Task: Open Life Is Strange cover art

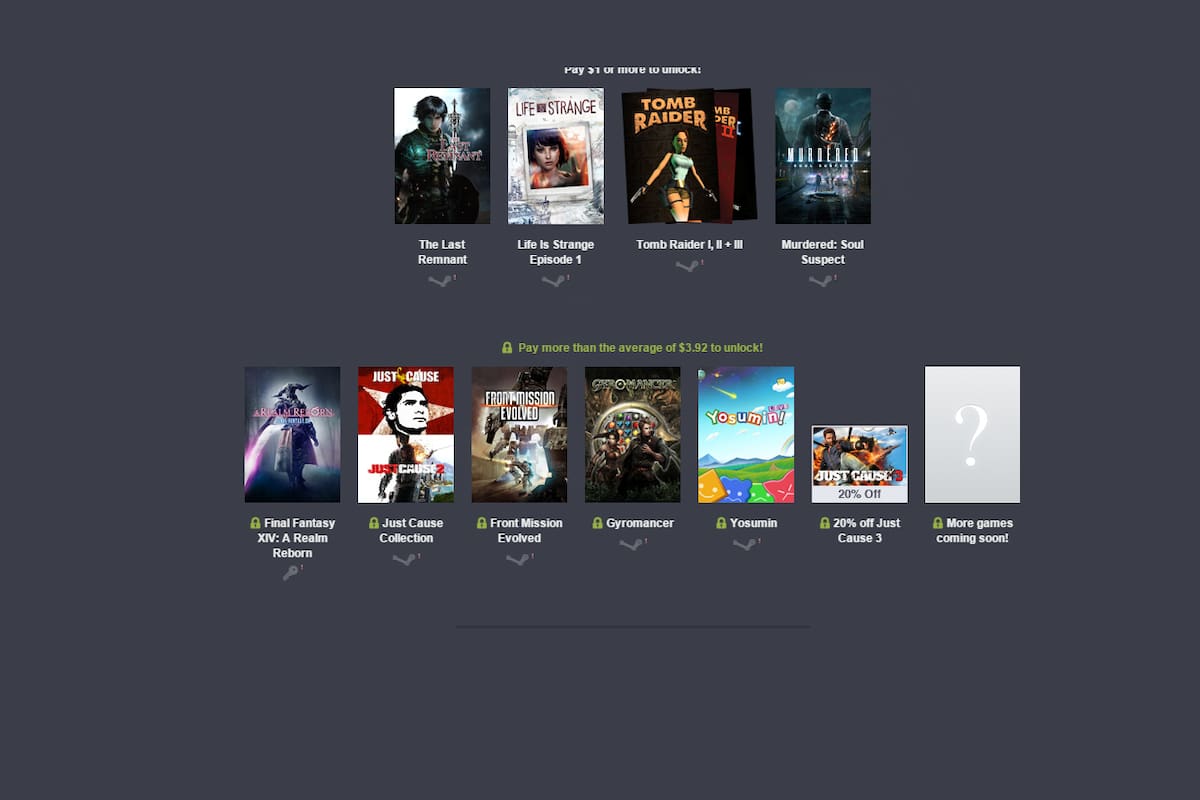Action: pos(556,156)
